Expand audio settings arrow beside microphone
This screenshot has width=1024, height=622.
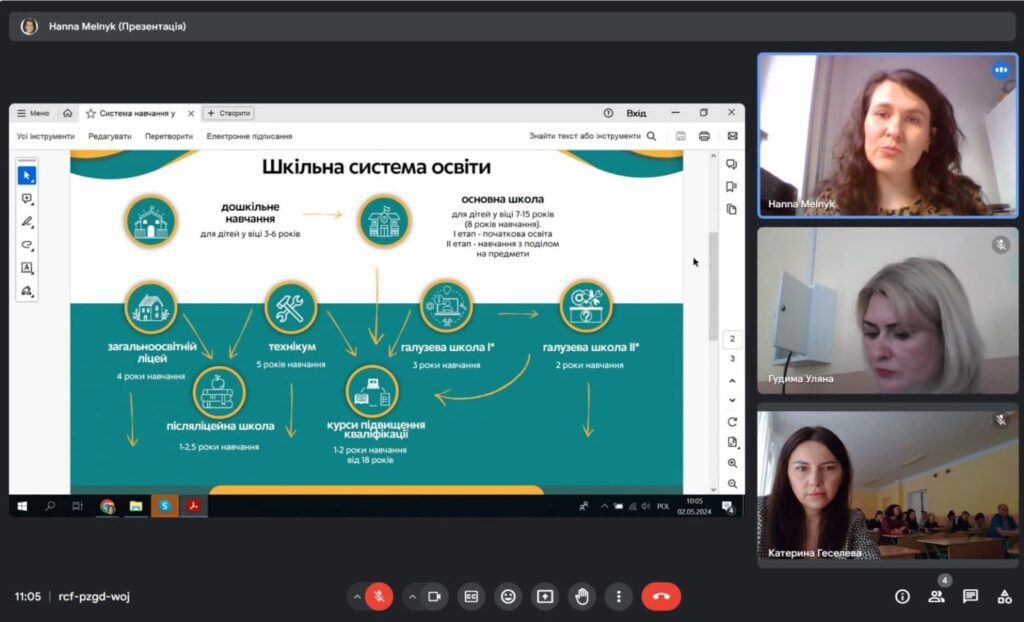(x=356, y=596)
